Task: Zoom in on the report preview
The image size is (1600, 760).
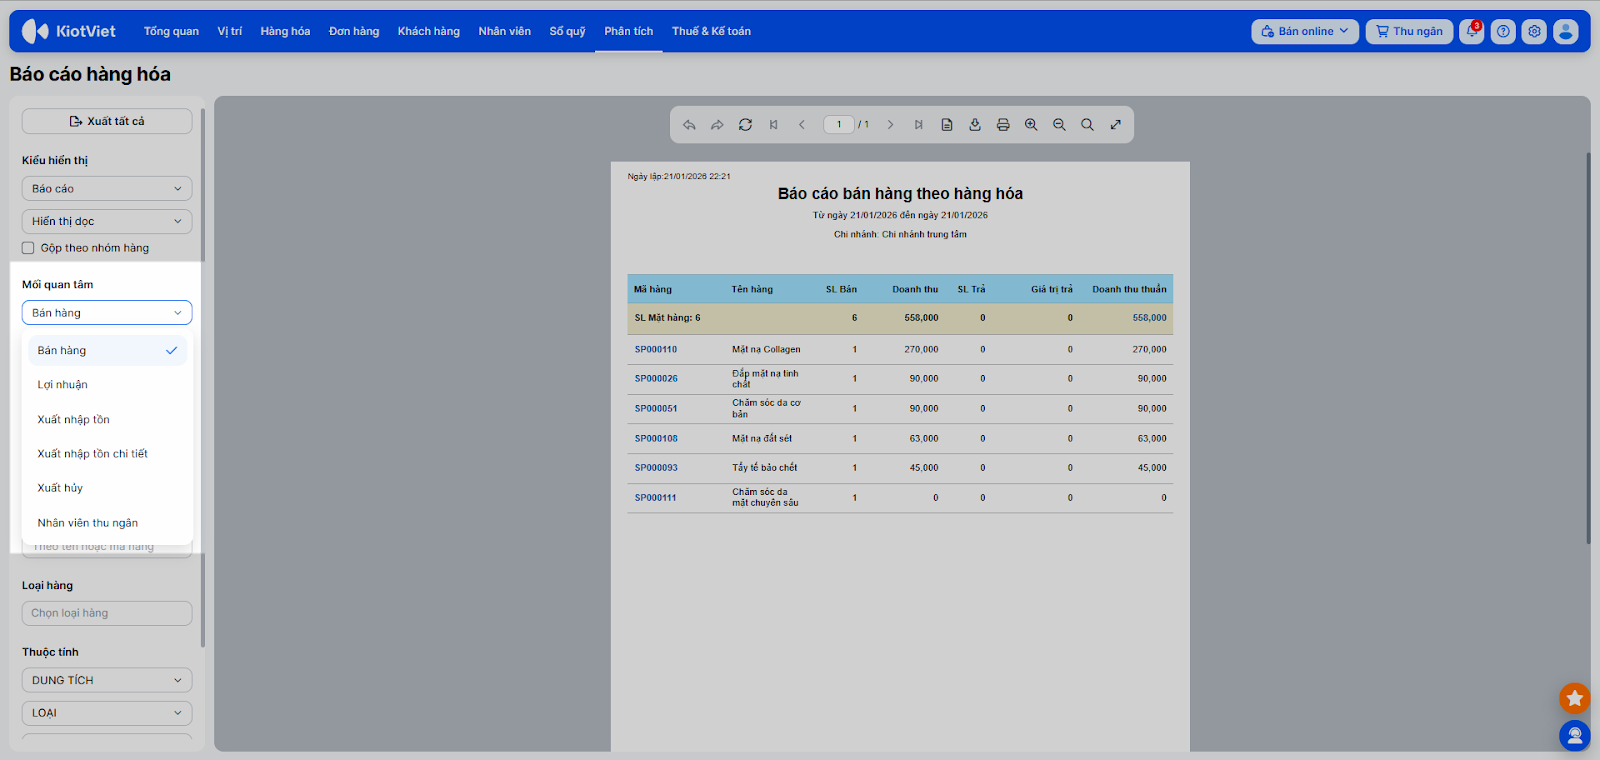Action: coord(1031,125)
